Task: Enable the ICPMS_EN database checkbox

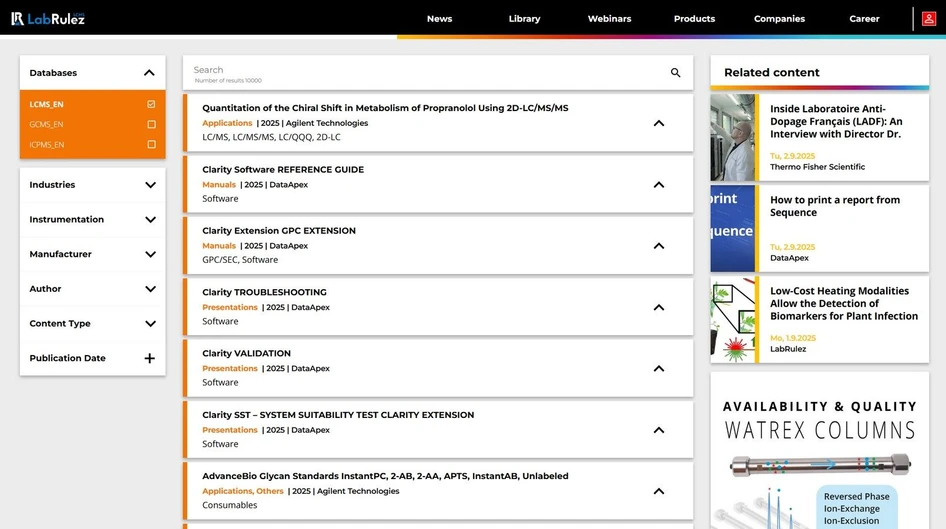Action: [x=151, y=144]
